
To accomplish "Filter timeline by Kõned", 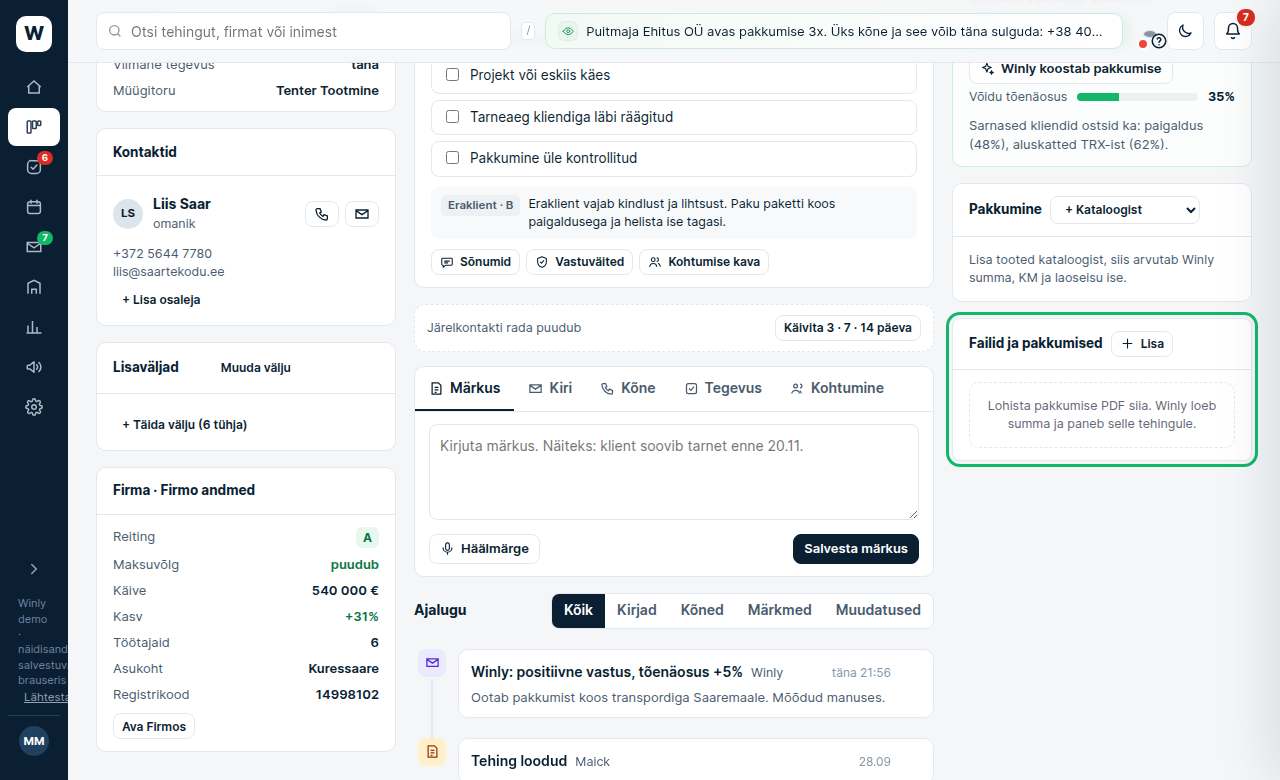I will 702,610.
